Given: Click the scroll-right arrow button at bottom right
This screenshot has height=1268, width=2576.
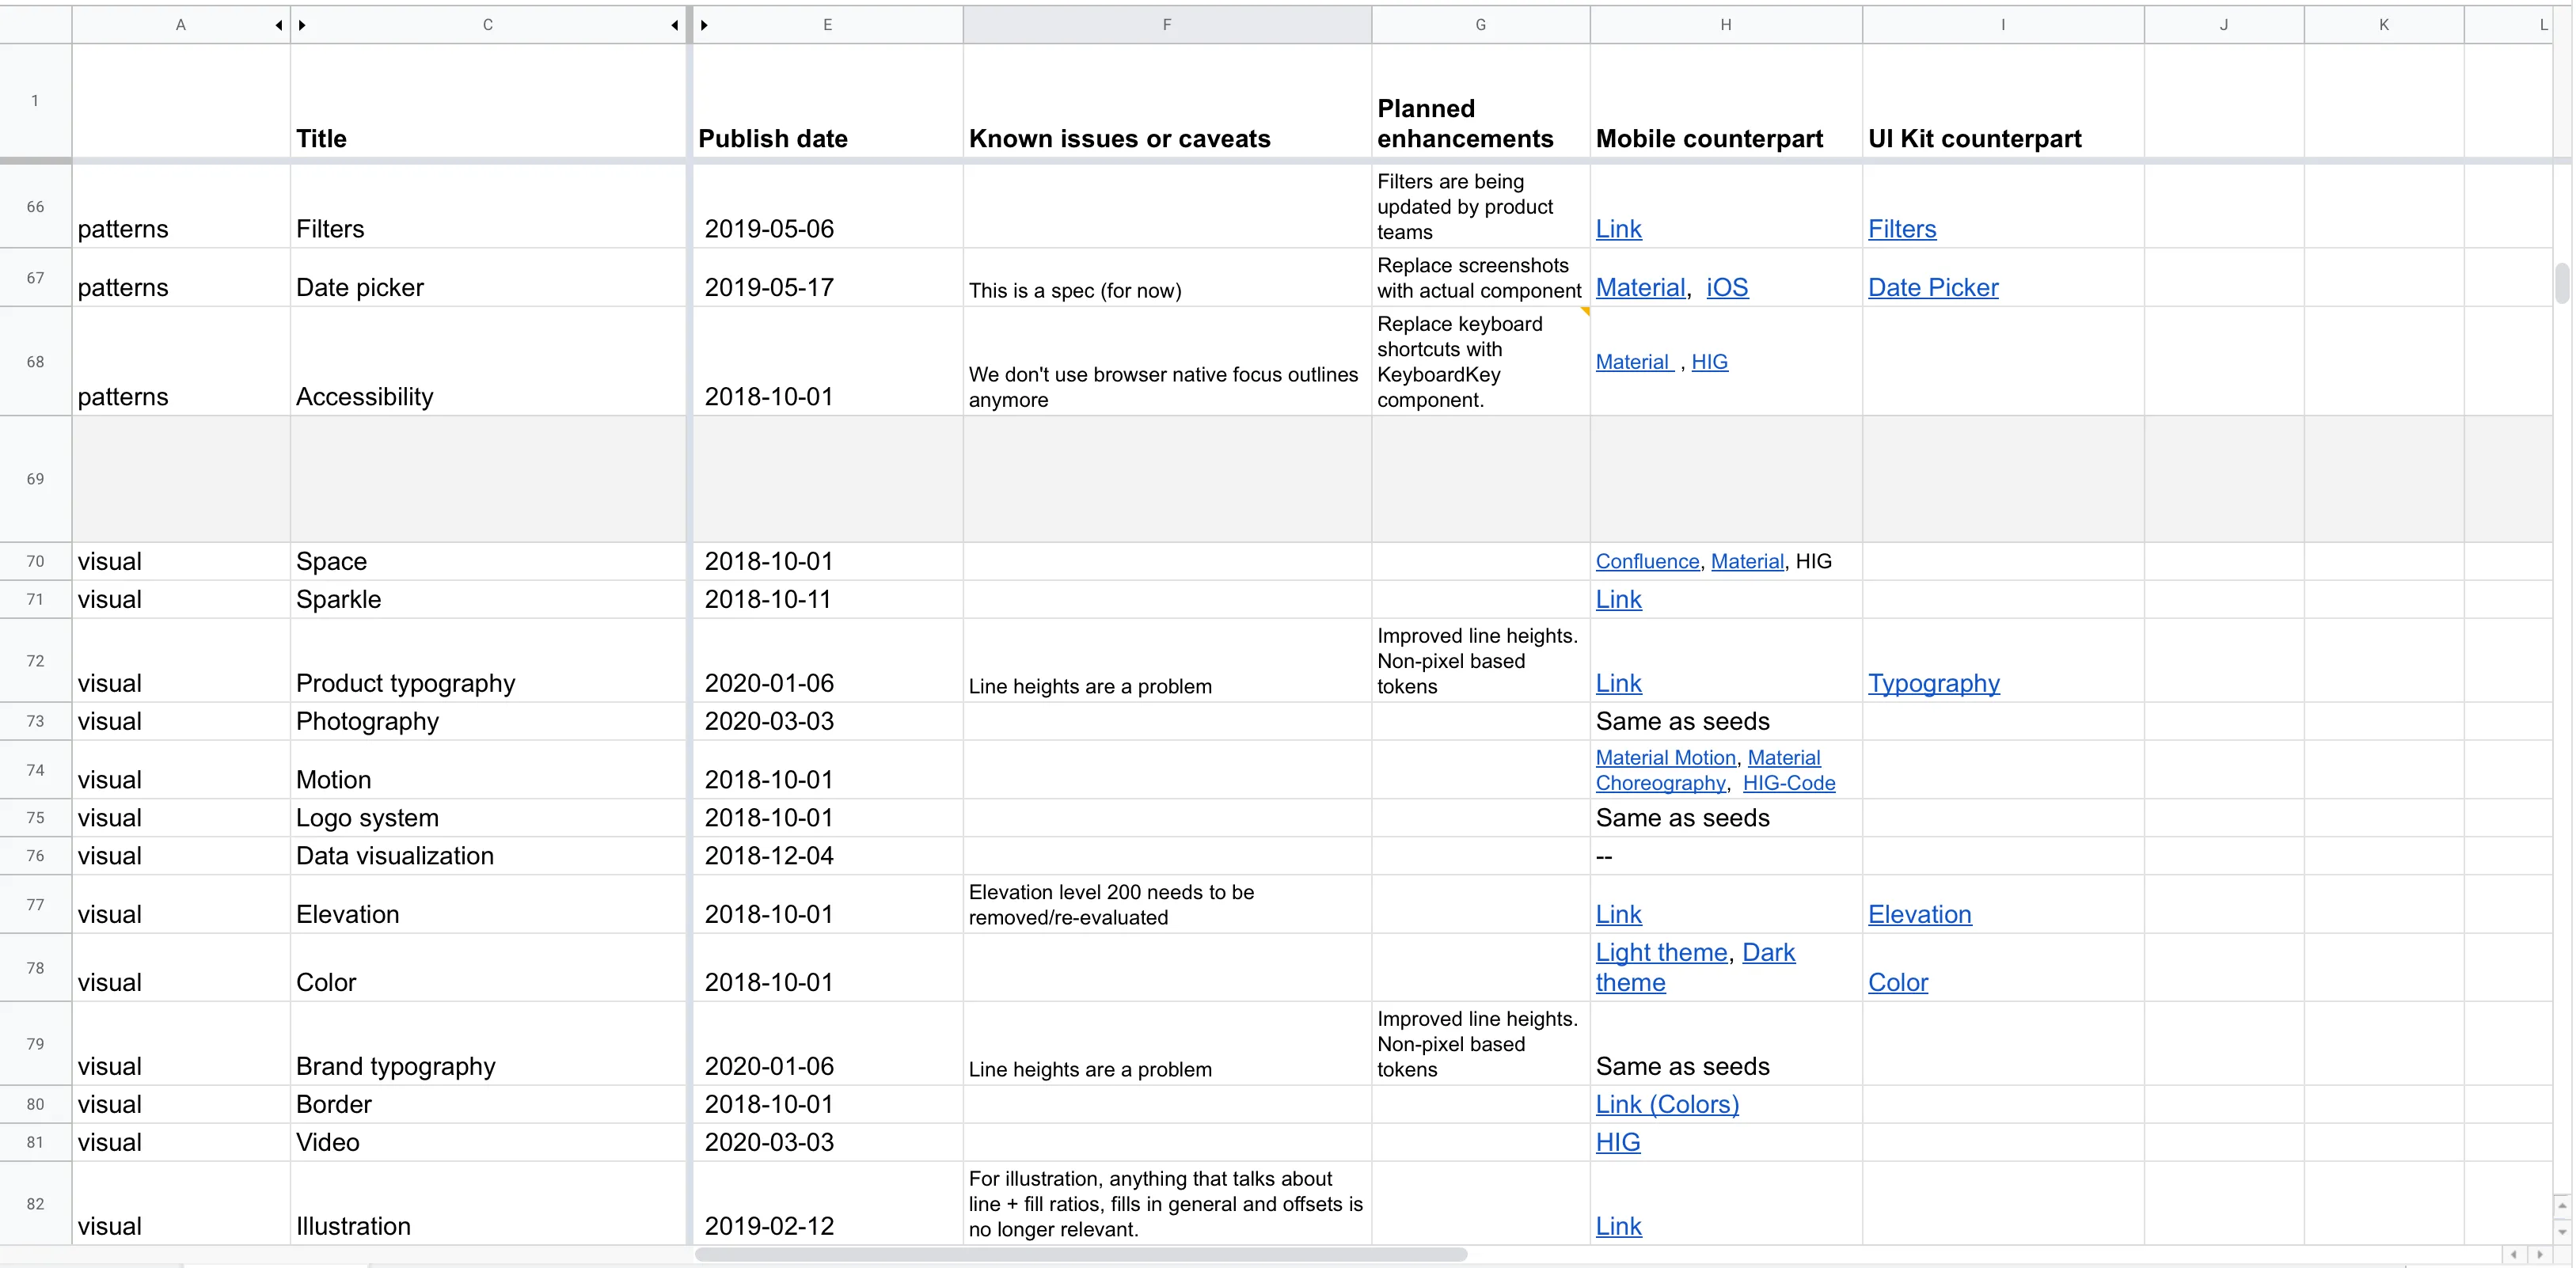Looking at the screenshot, I should (2541, 1255).
